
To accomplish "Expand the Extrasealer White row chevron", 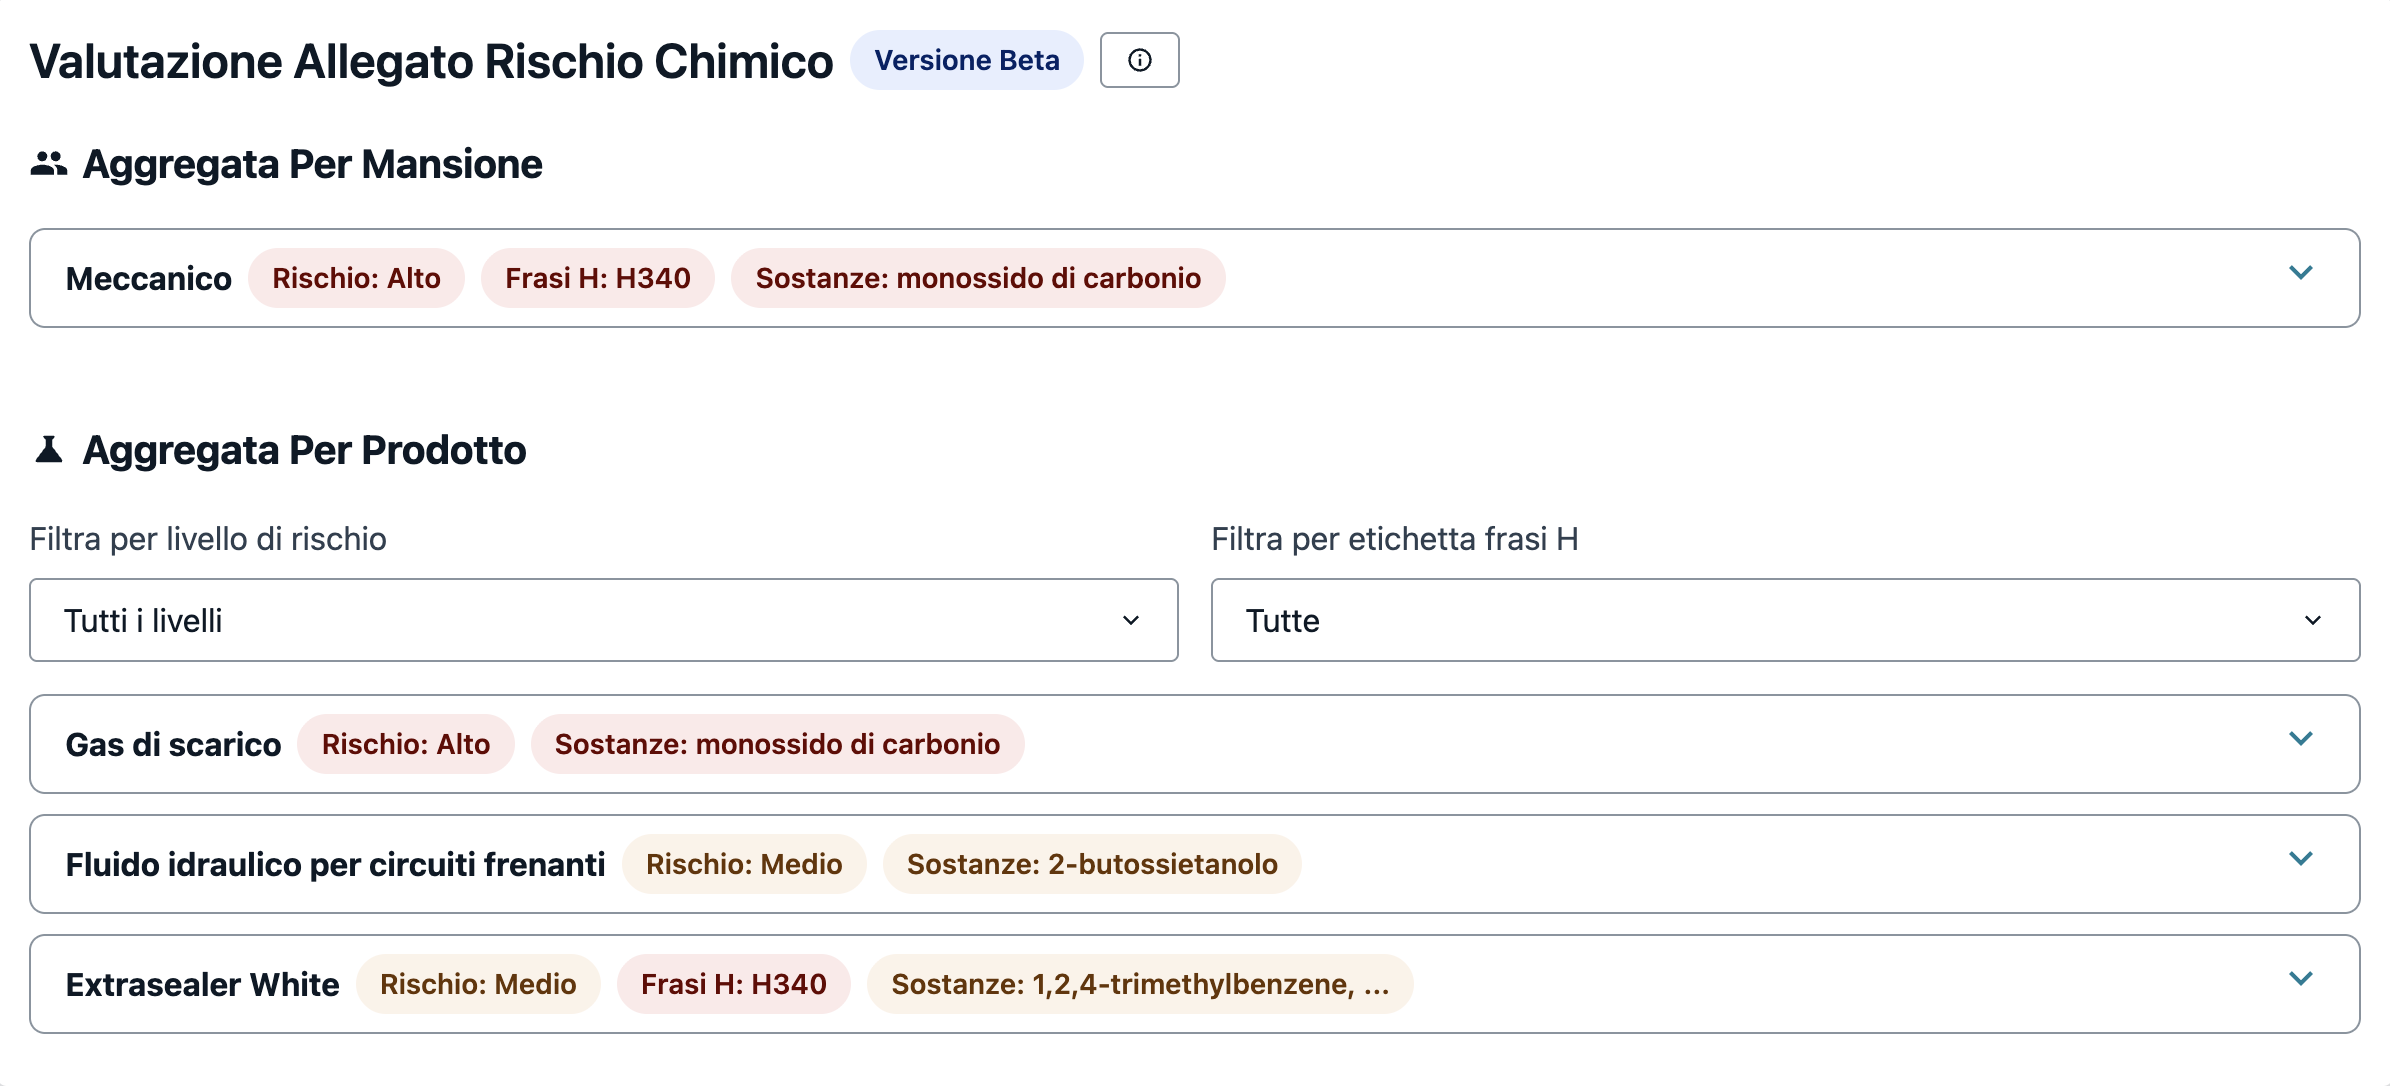I will coord(2301,979).
